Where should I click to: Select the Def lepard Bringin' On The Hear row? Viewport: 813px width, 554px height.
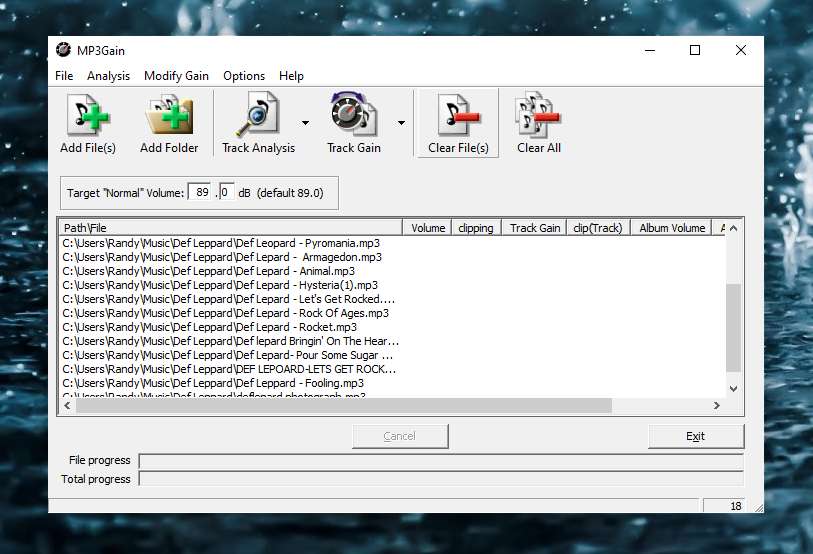point(231,341)
